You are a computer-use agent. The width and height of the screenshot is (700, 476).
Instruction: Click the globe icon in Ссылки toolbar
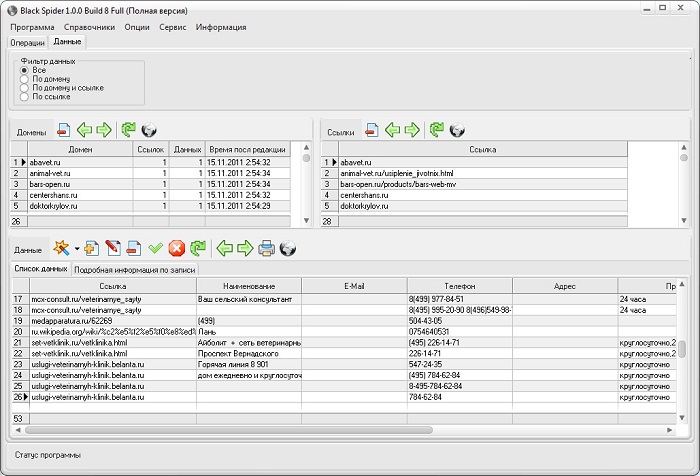457,130
